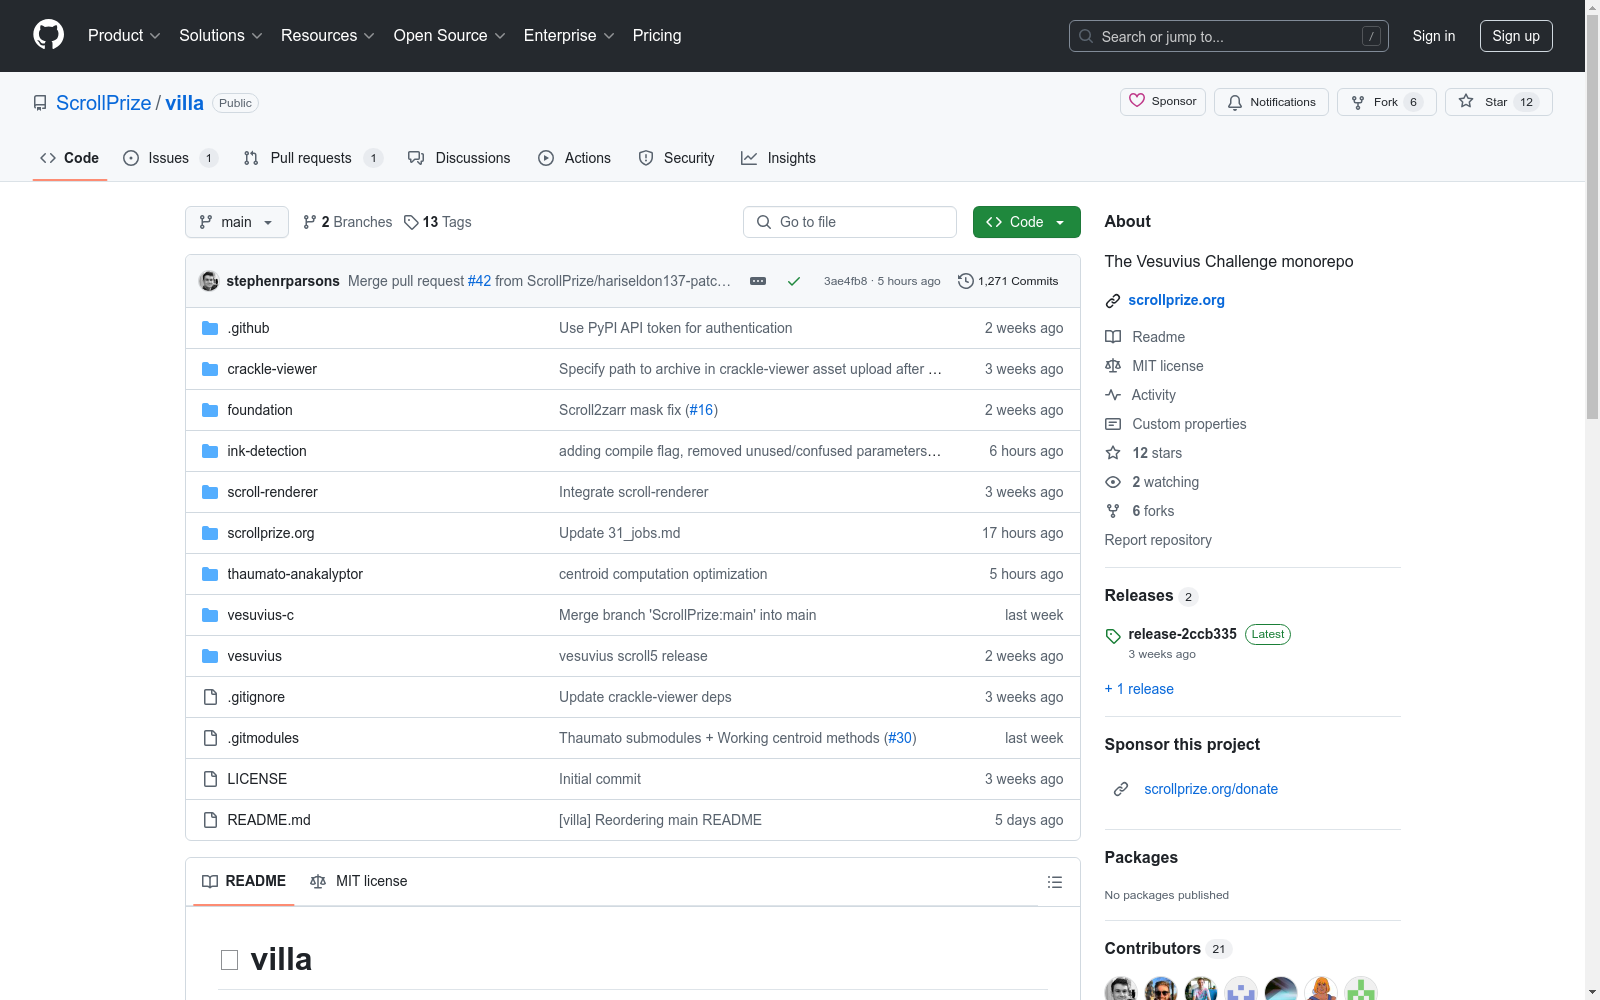This screenshot has height=1000, width=1600.
Task: Open the scrollprize.org/donate link
Action: tap(1211, 789)
